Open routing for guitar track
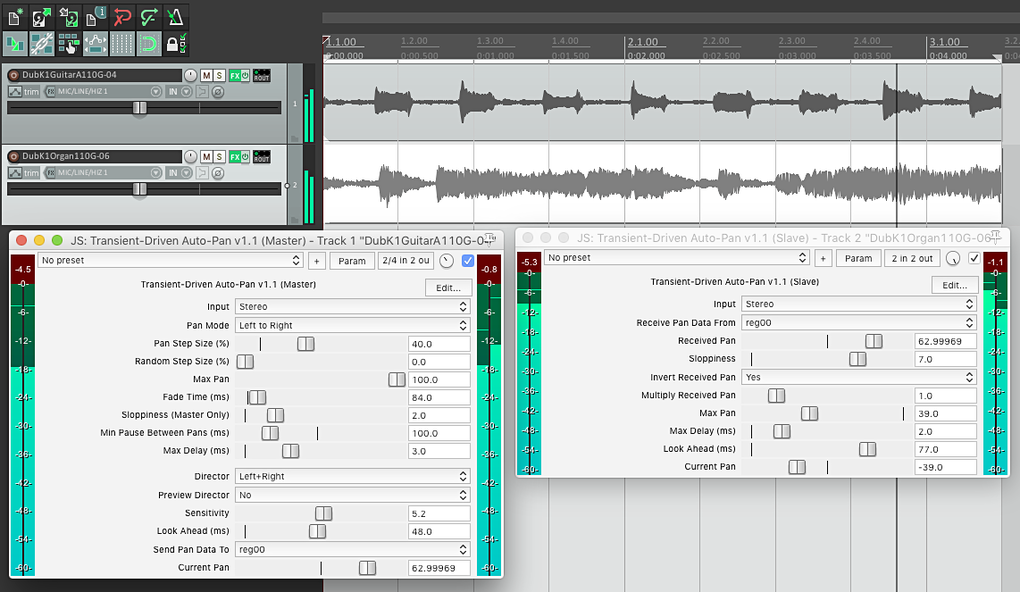This screenshot has height=592, width=1020. (262, 75)
